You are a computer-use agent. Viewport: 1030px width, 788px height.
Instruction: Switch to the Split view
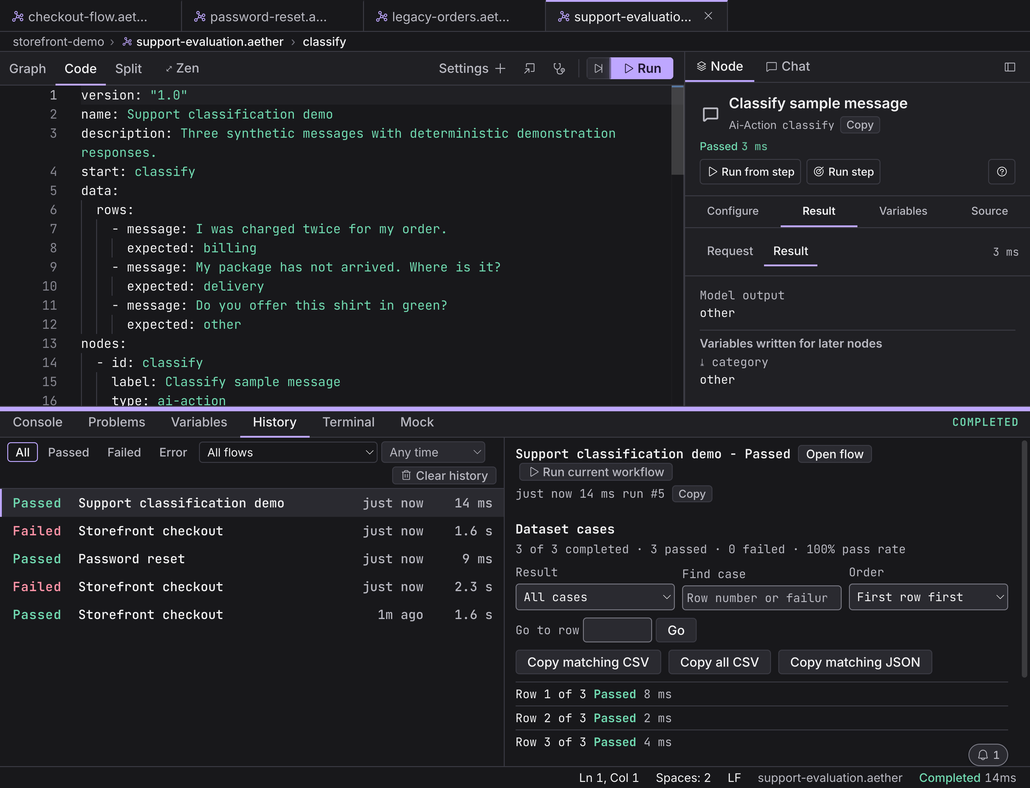point(128,68)
